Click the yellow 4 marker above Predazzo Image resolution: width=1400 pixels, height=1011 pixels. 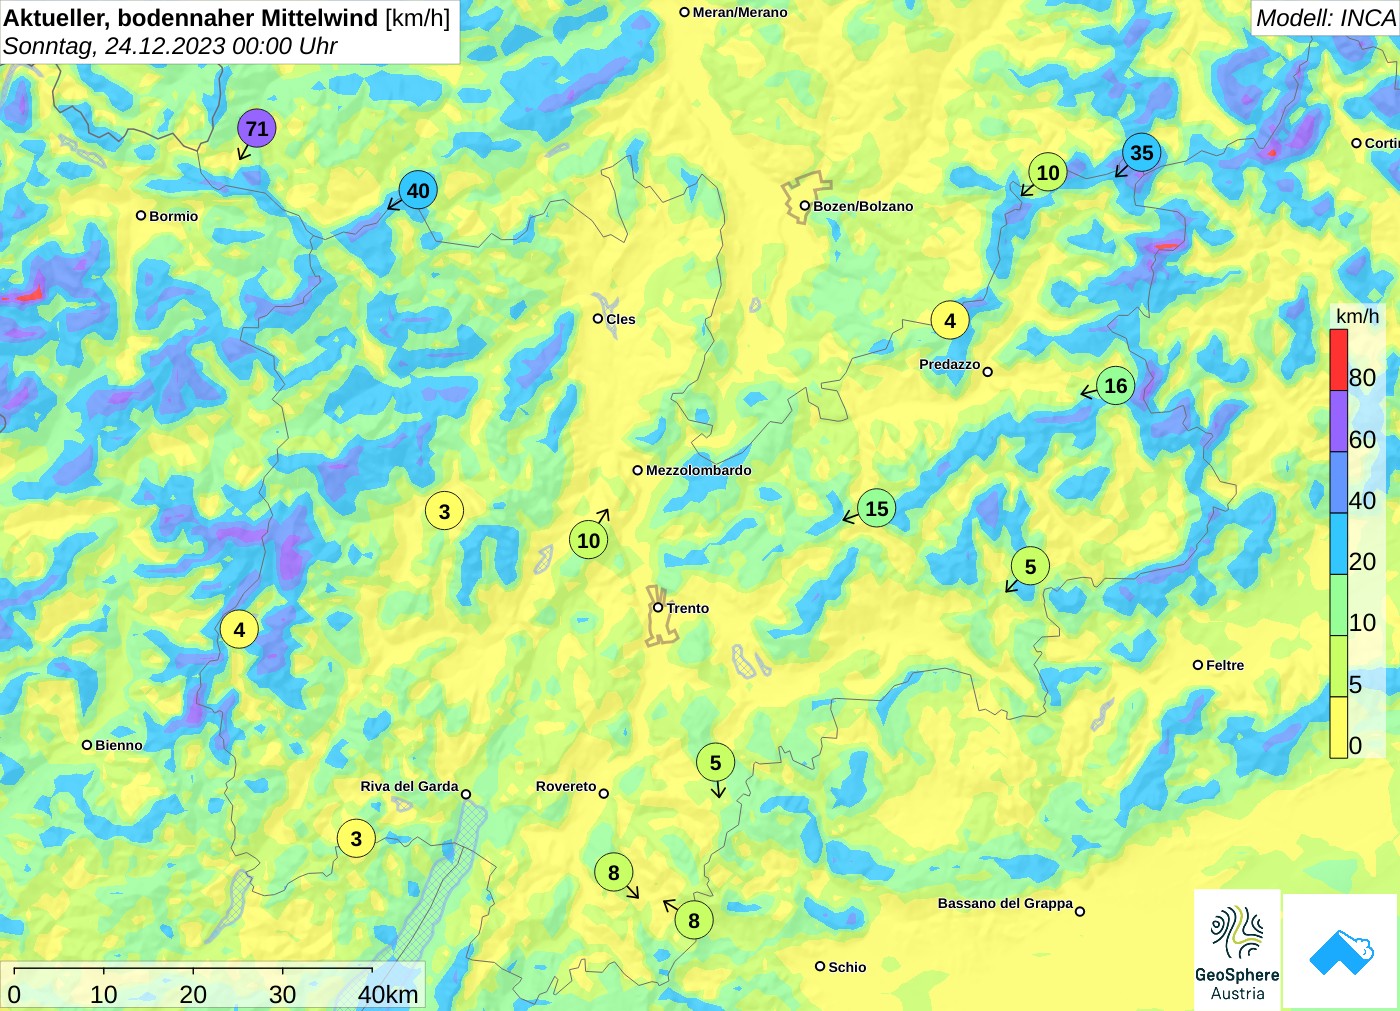[950, 320]
